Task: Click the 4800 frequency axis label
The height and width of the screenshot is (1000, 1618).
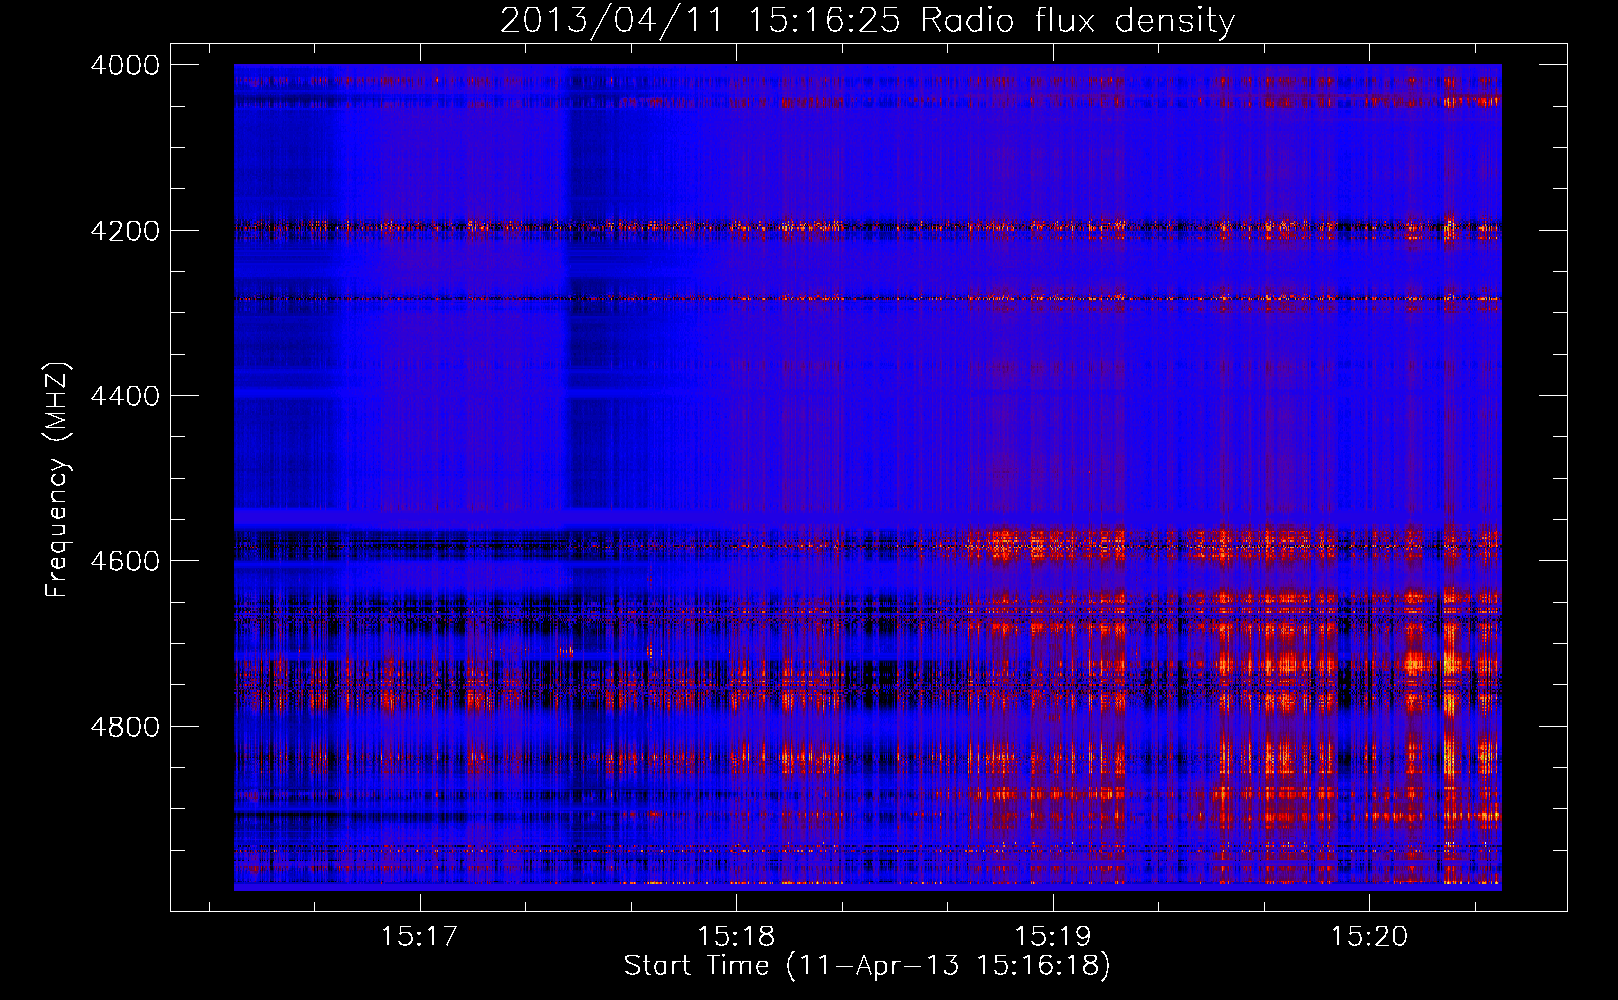Action: coord(125,726)
